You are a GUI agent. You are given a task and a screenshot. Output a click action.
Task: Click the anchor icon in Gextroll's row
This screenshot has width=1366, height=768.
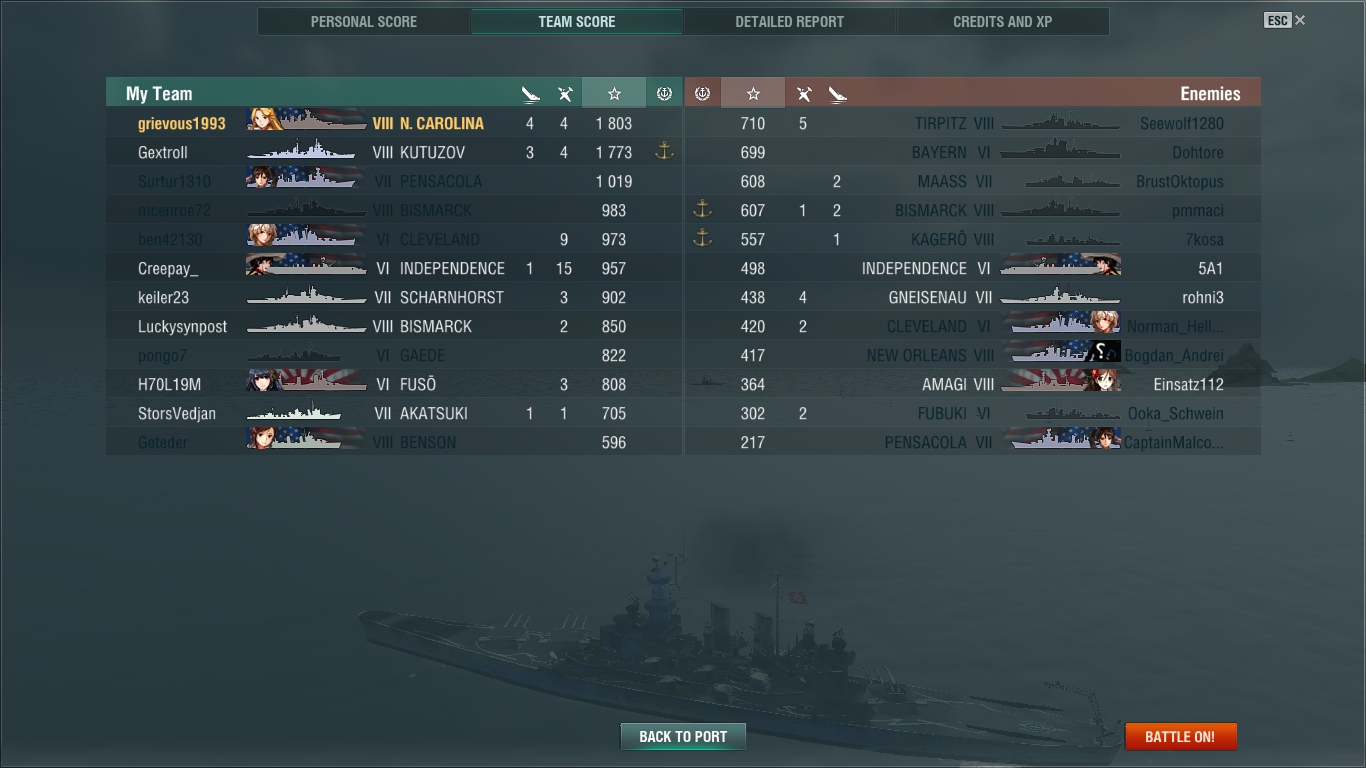click(x=663, y=152)
